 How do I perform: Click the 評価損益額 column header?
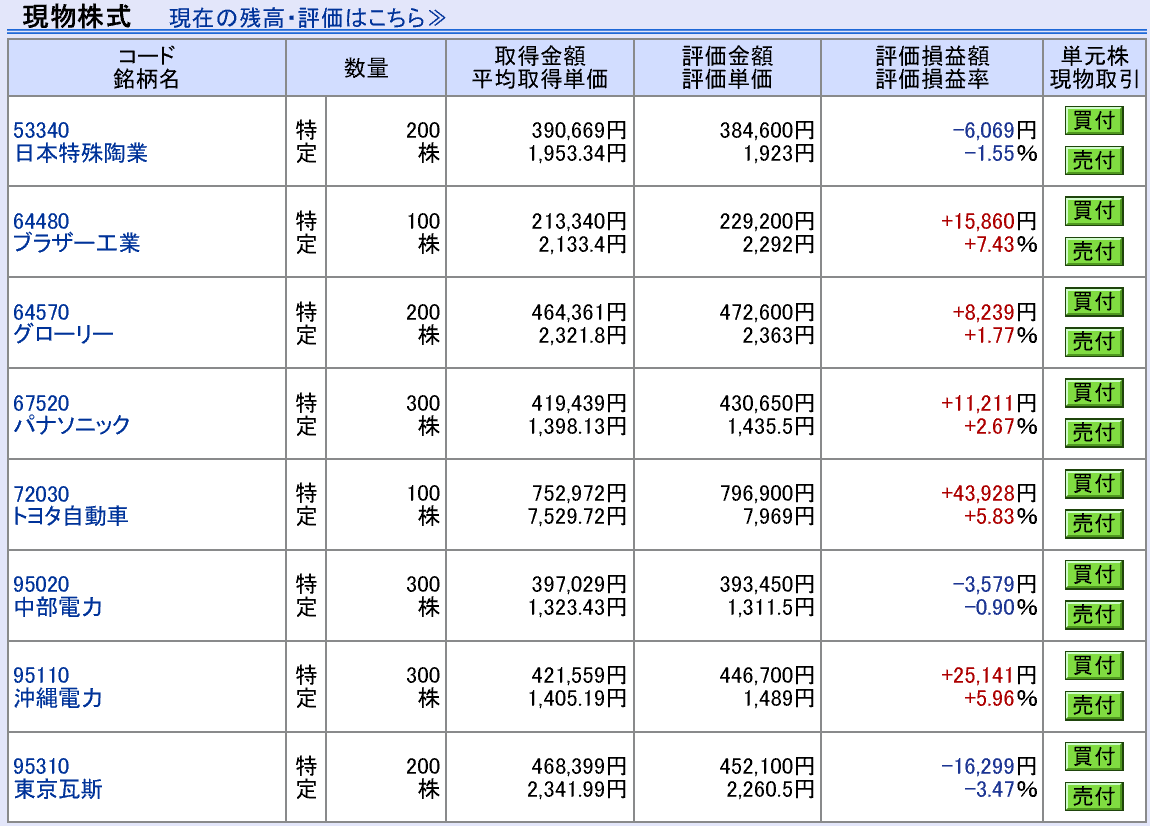tap(932, 56)
